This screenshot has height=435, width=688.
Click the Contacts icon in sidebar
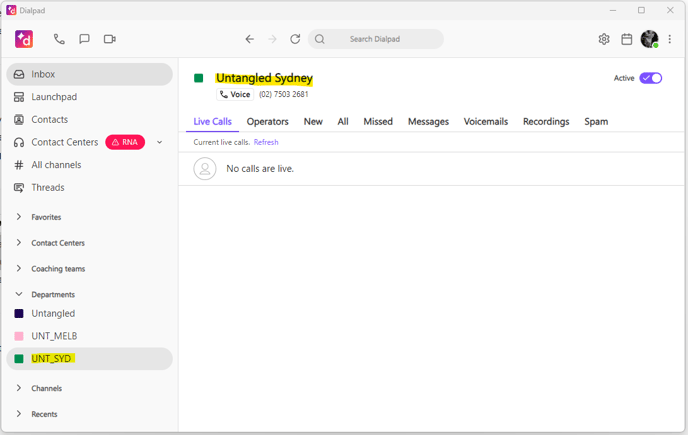click(19, 119)
